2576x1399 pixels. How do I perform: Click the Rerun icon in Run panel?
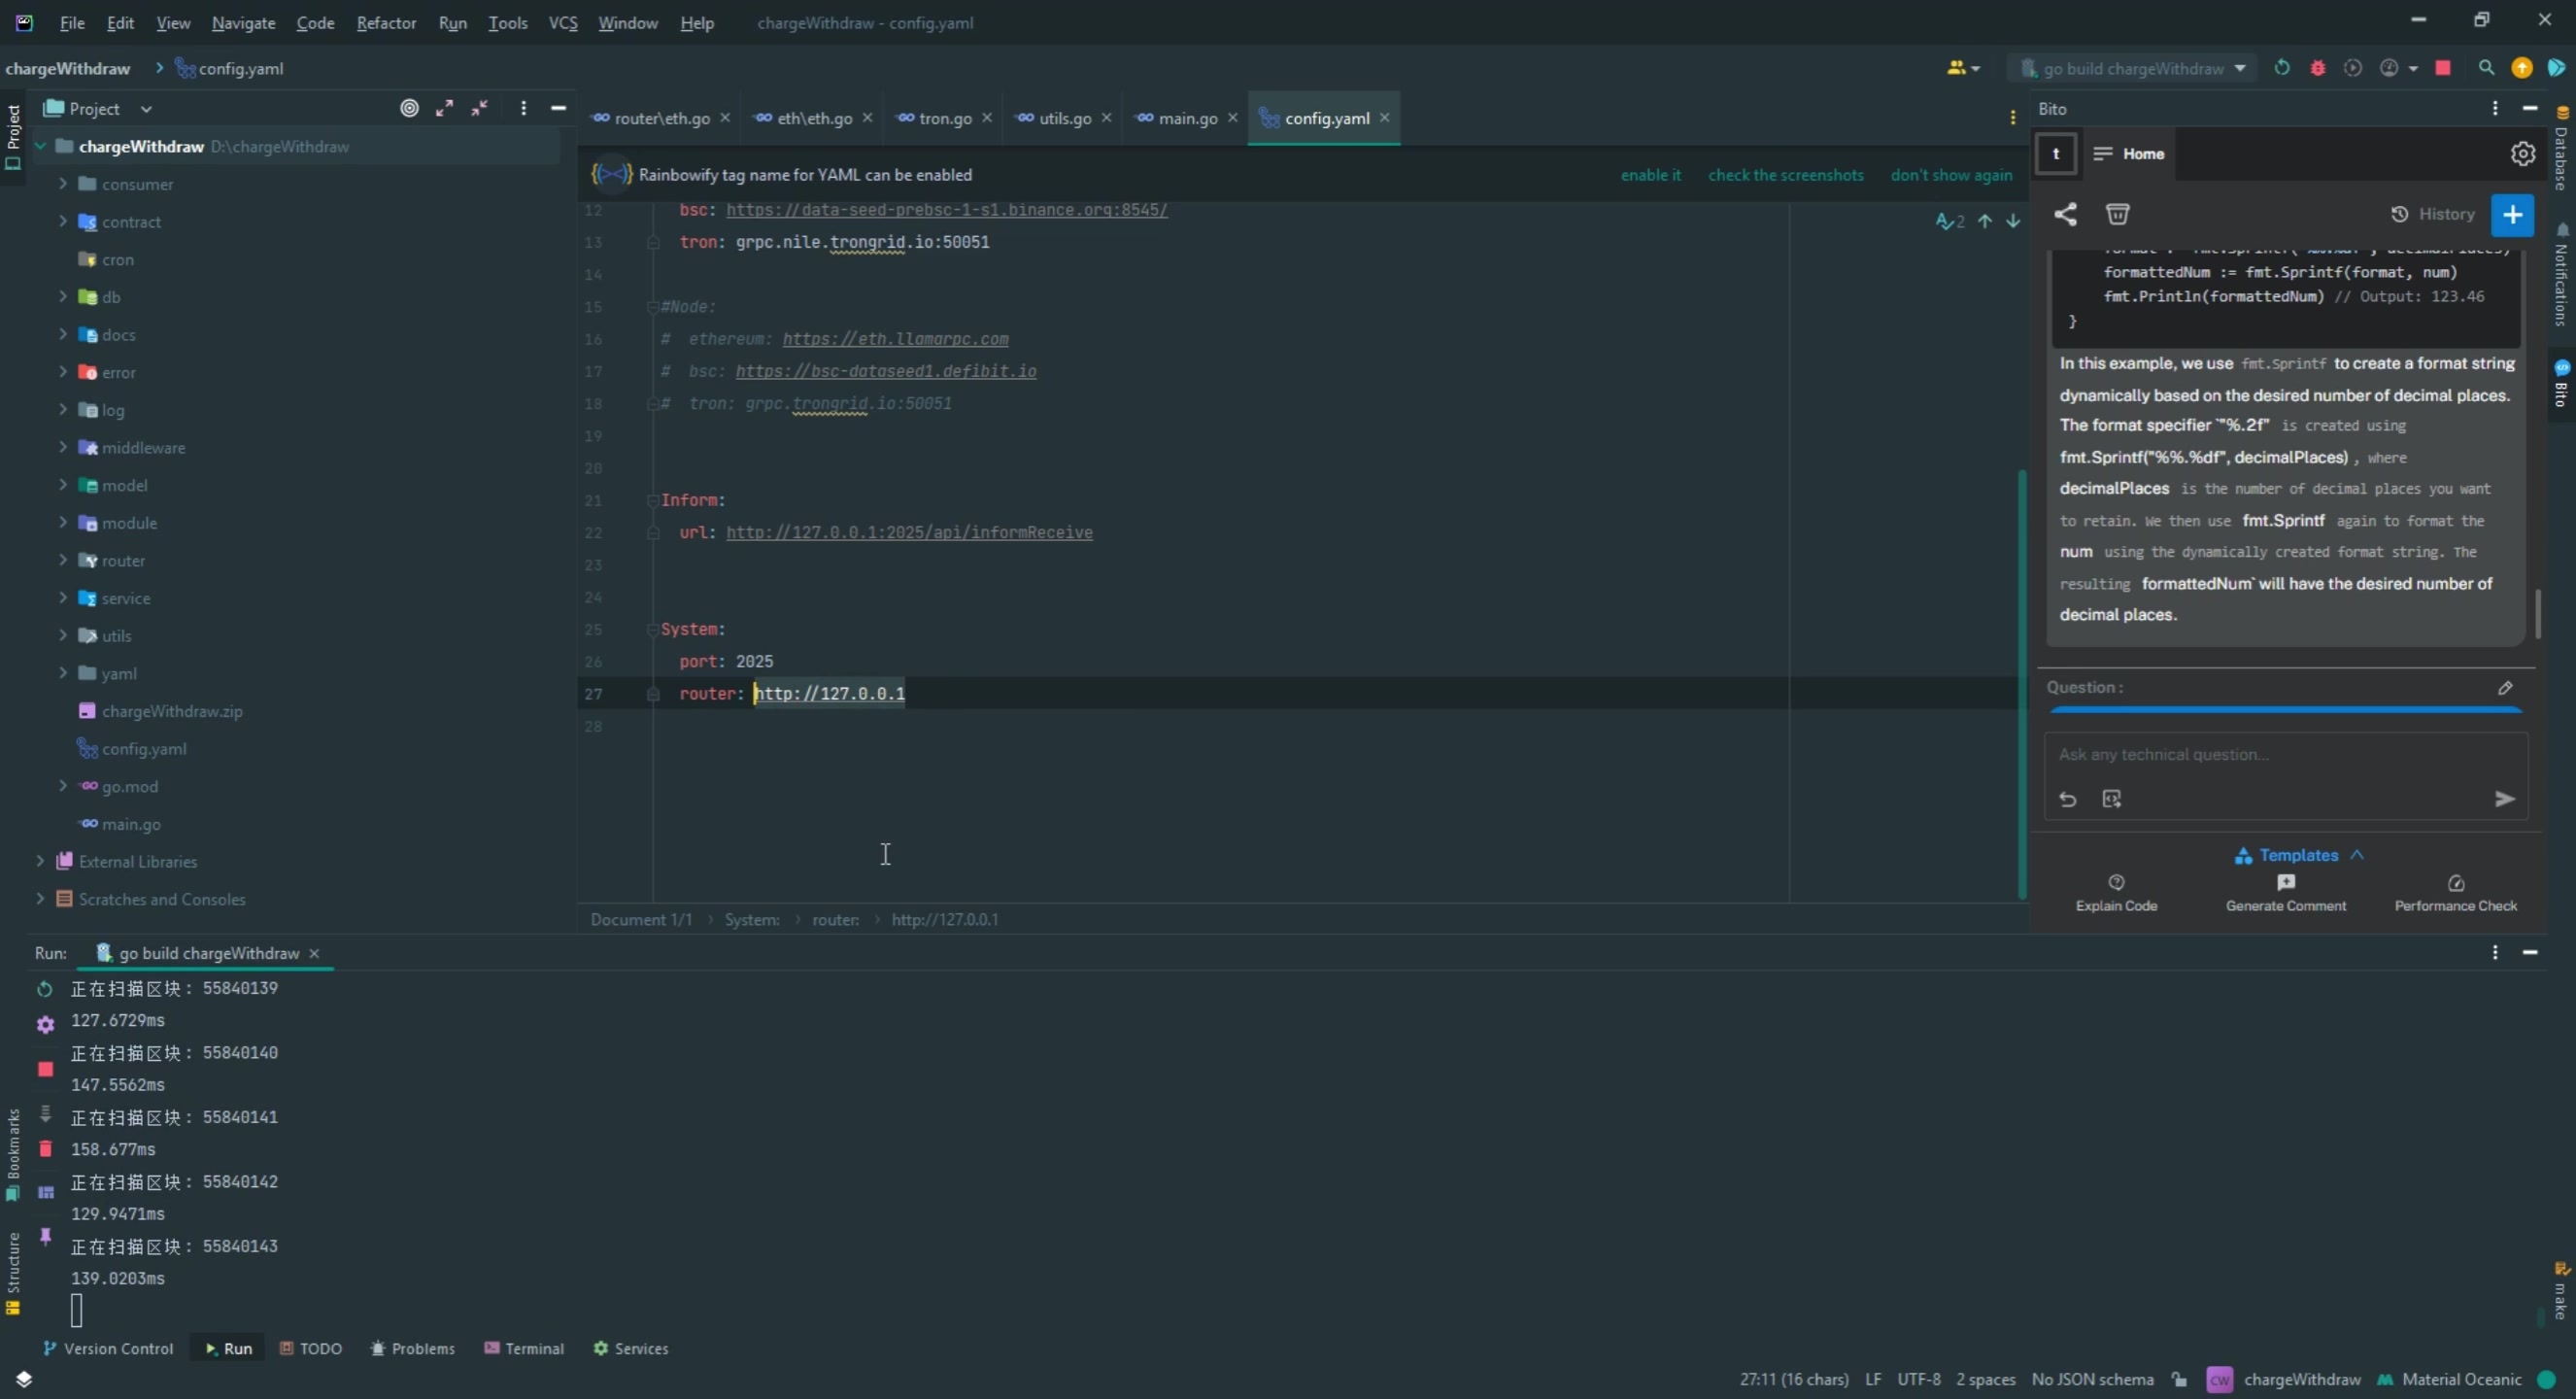[45, 989]
